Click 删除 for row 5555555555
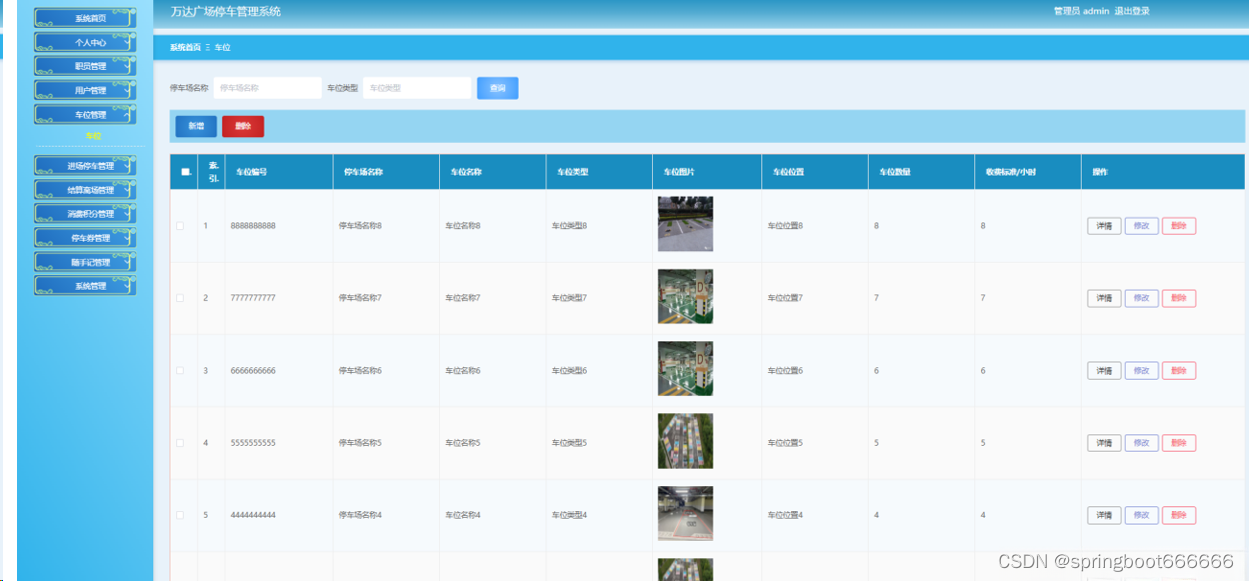 point(1179,443)
